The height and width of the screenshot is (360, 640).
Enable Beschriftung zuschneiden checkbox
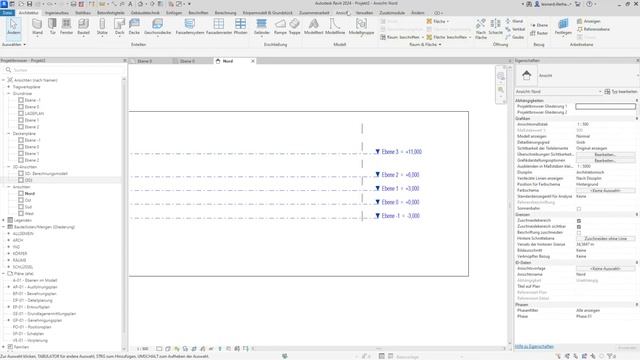point(579,233)
